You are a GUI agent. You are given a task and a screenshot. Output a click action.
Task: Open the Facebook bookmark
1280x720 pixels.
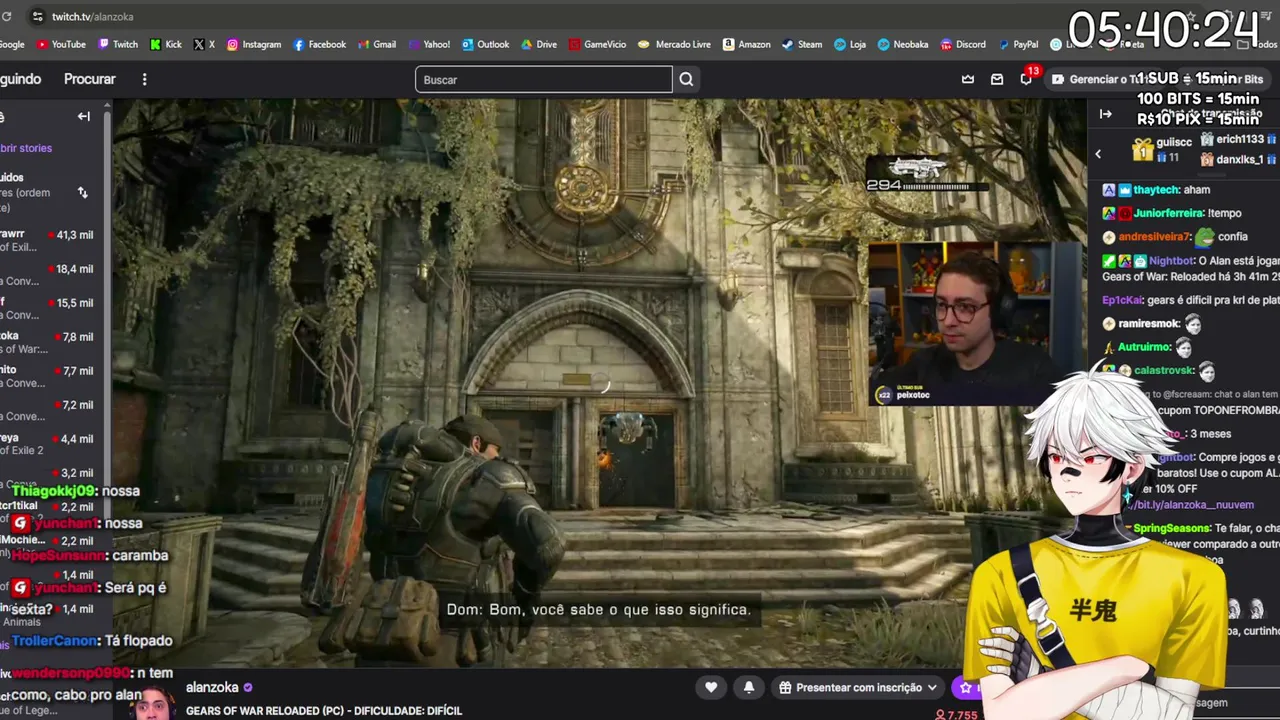click(x=319, y=44)
